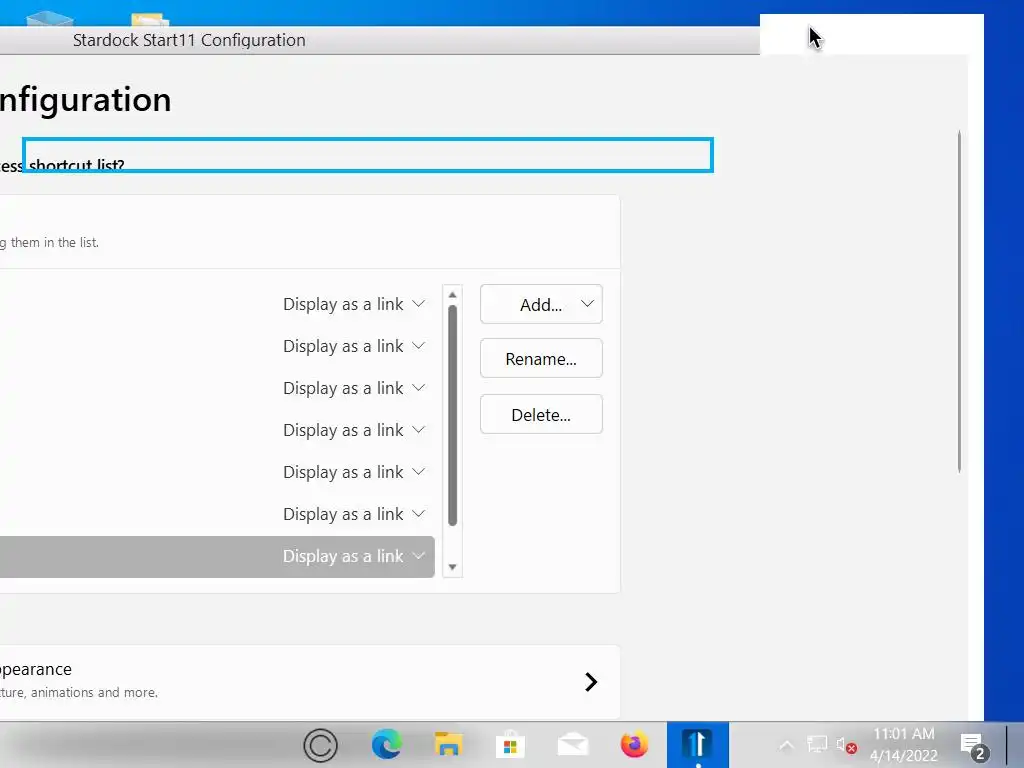Open the Mail app in the taskbar

coord(573,744)
